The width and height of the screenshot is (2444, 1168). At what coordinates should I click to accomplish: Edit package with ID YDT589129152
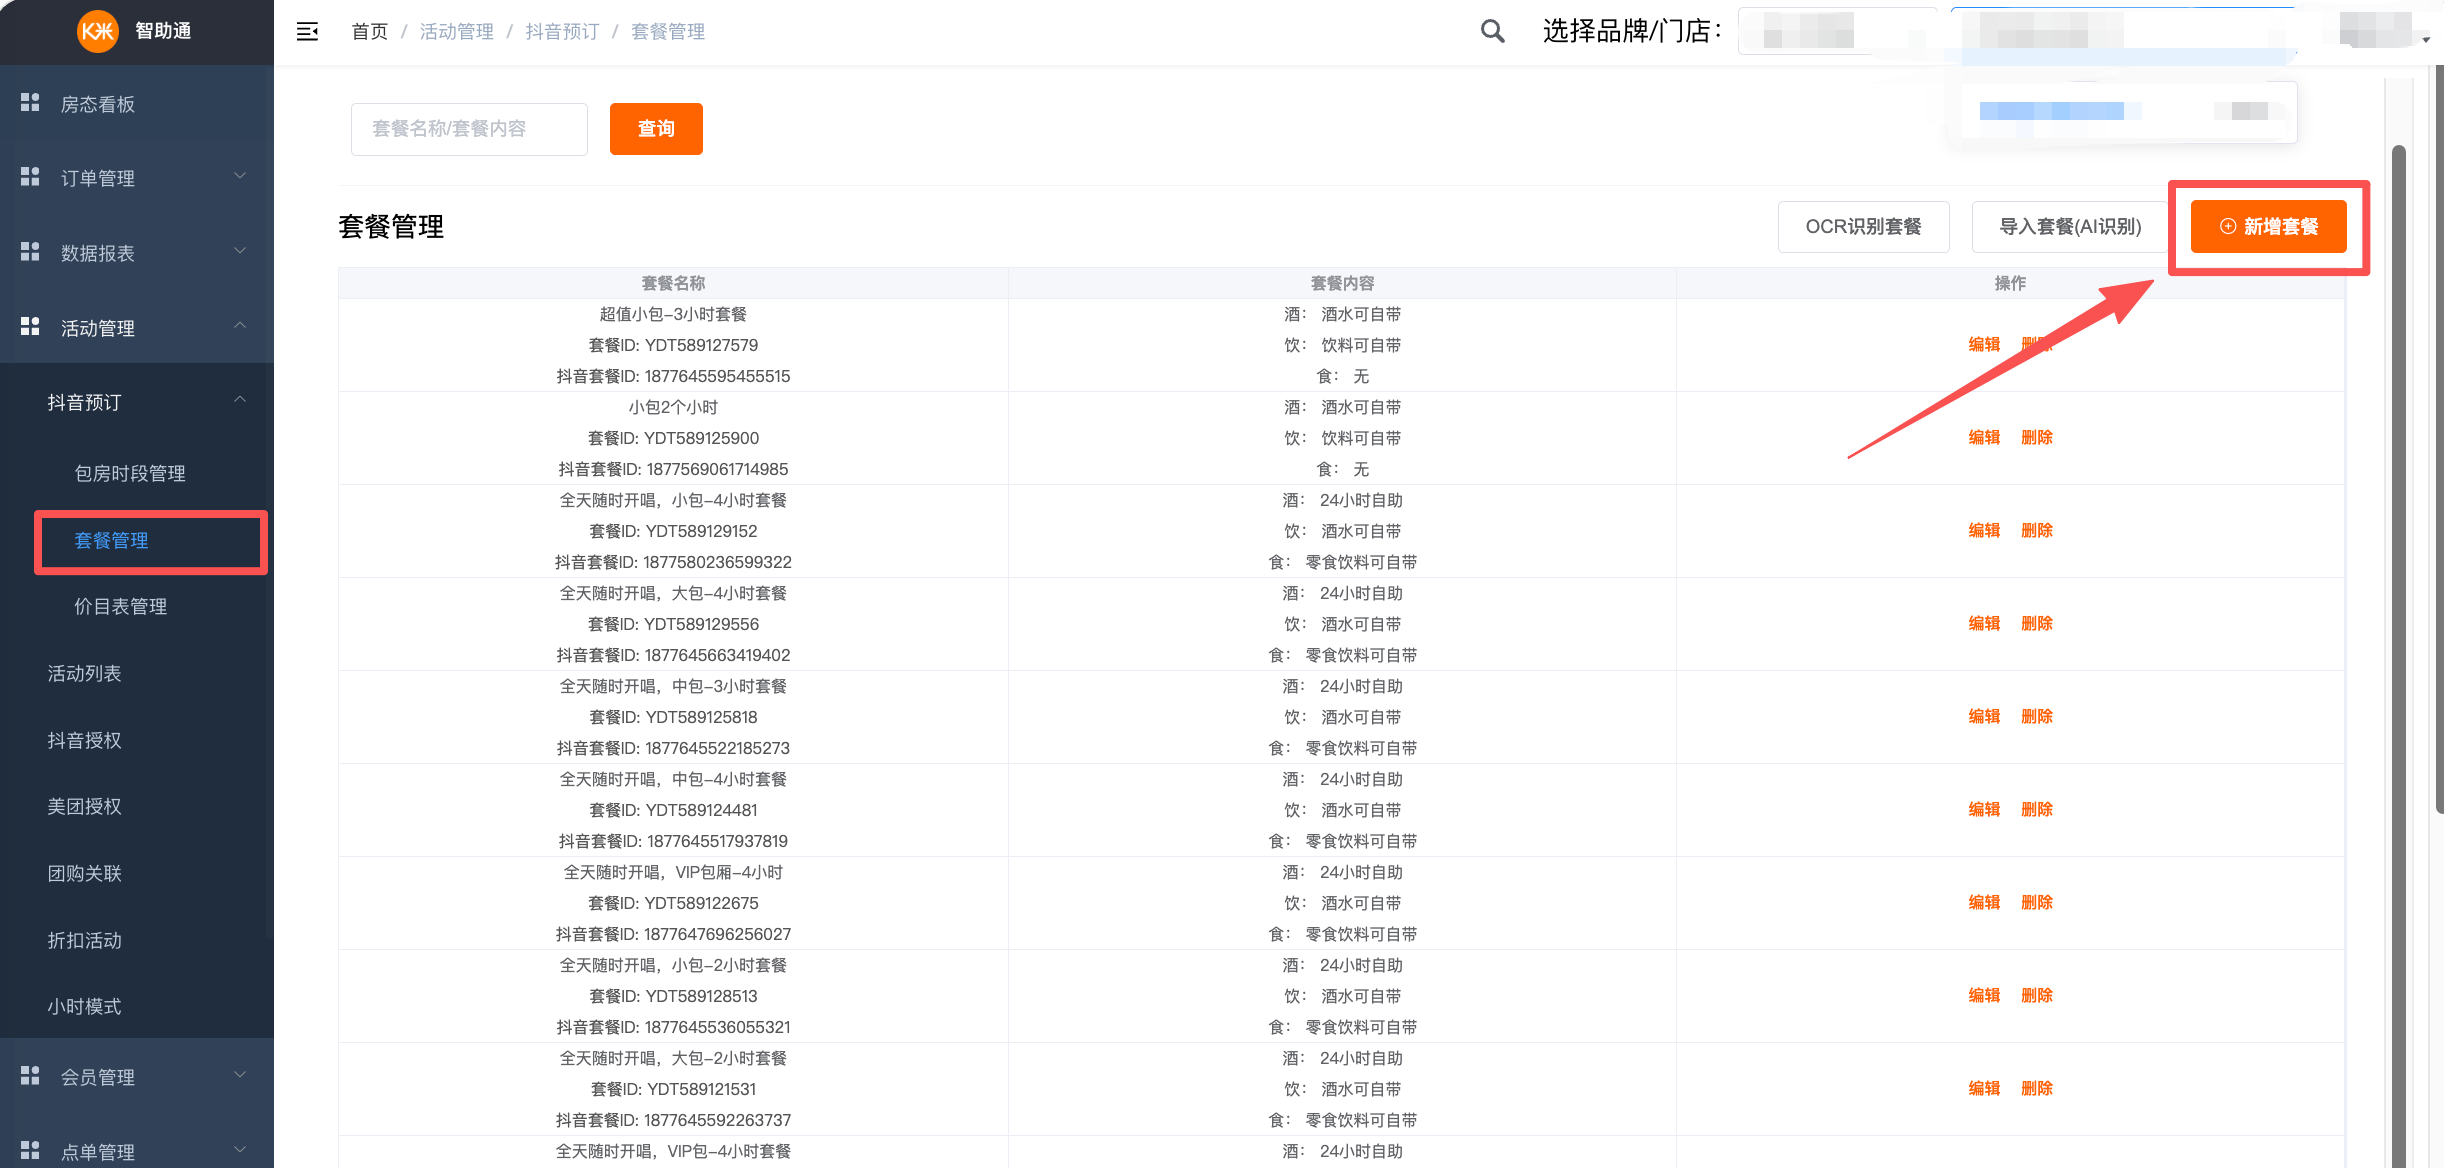[1984, 531]
